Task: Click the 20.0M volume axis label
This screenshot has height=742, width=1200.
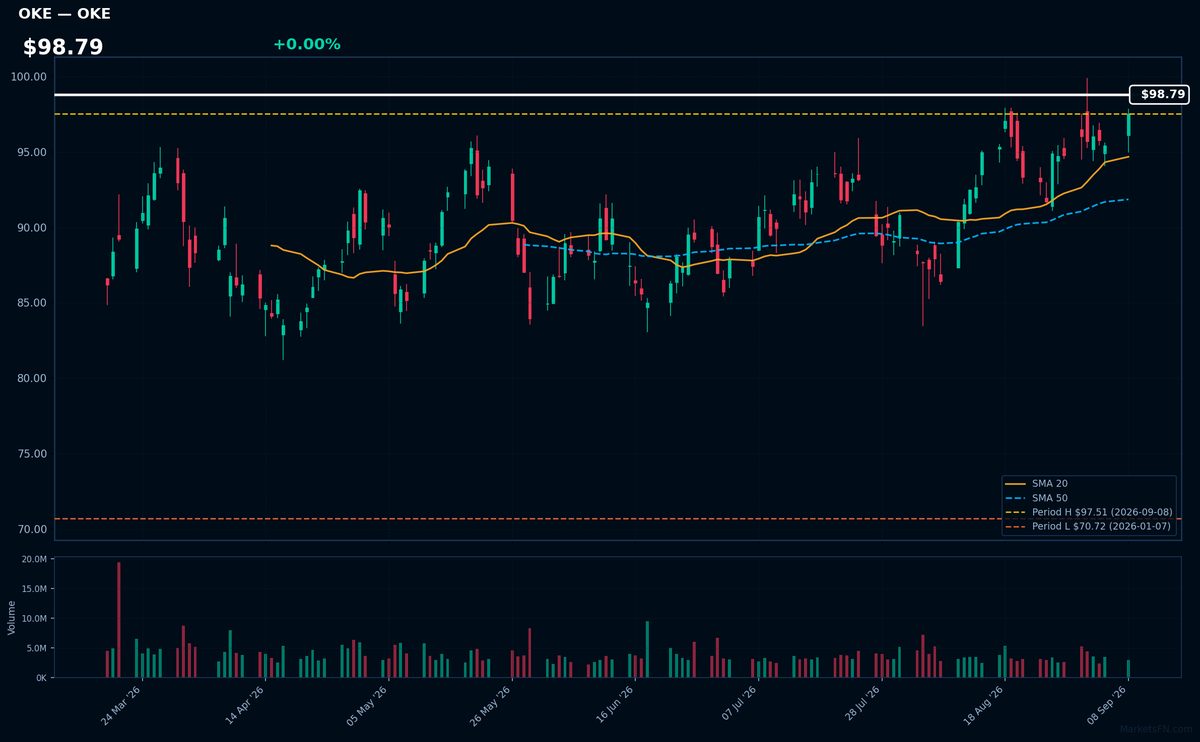Action: click(x=34, y=559)
